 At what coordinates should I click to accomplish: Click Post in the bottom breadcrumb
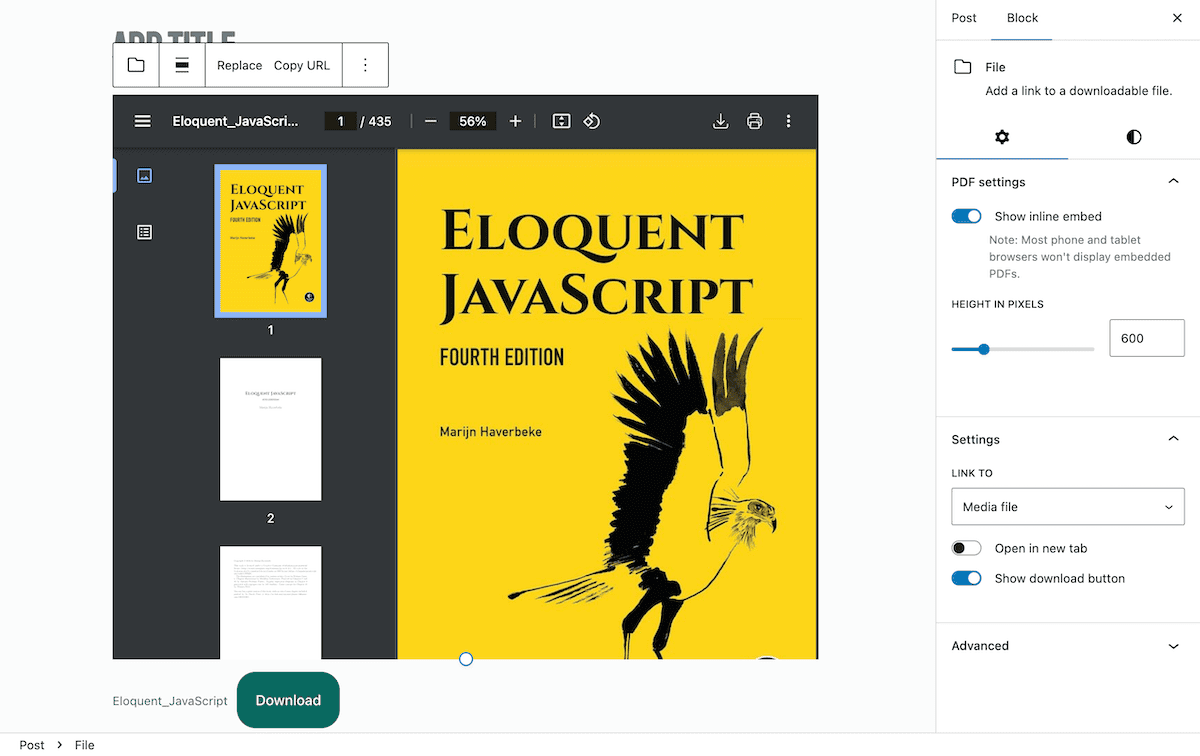[32, 745]
